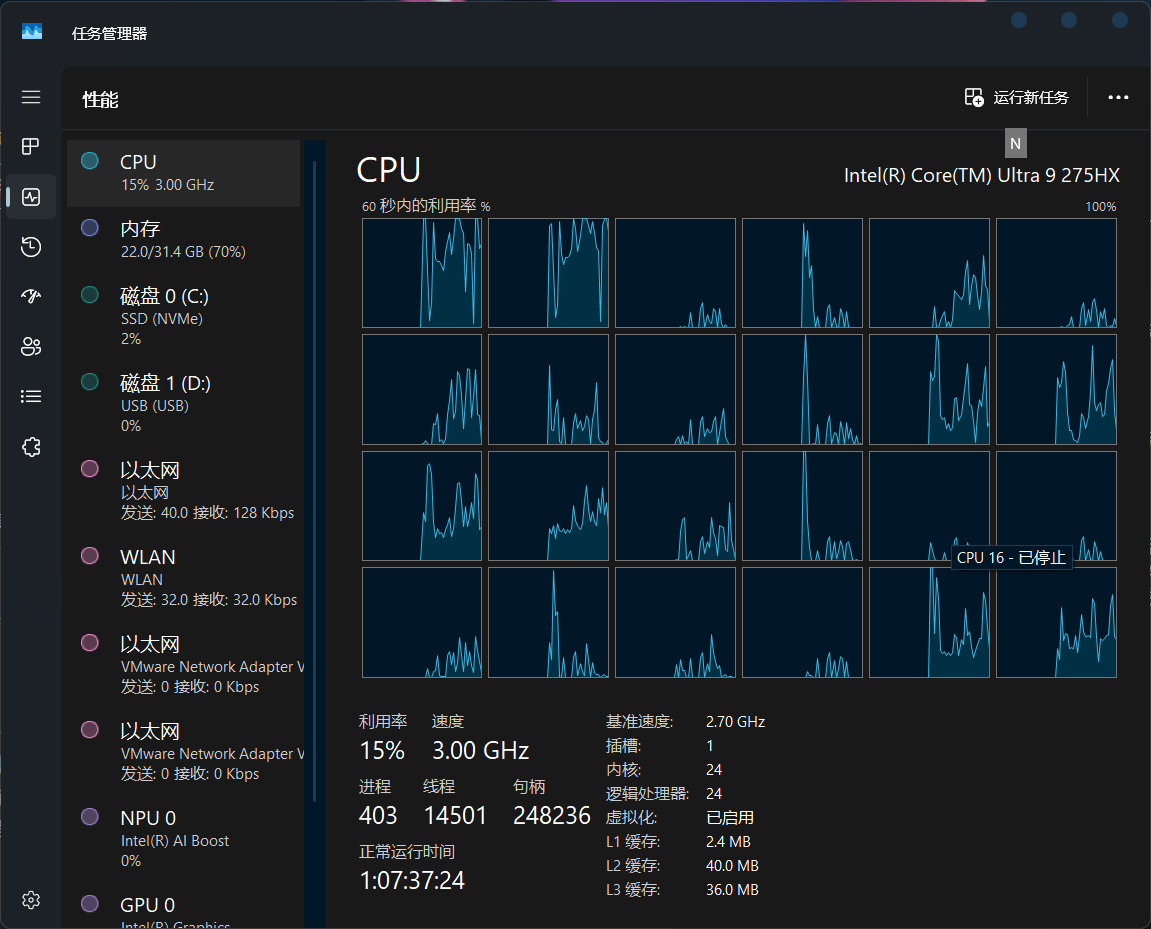Go to Processes page icon
Image resolution: width=1151 pixels, height=929 pixels.
click(31, 147)
